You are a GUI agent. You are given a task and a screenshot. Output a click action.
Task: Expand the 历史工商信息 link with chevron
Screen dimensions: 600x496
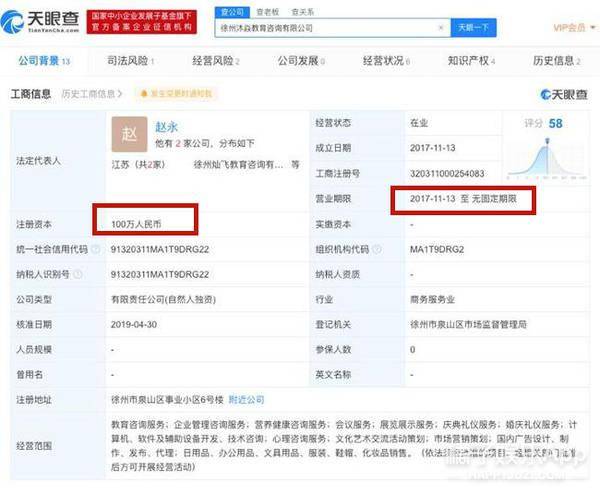92,94
